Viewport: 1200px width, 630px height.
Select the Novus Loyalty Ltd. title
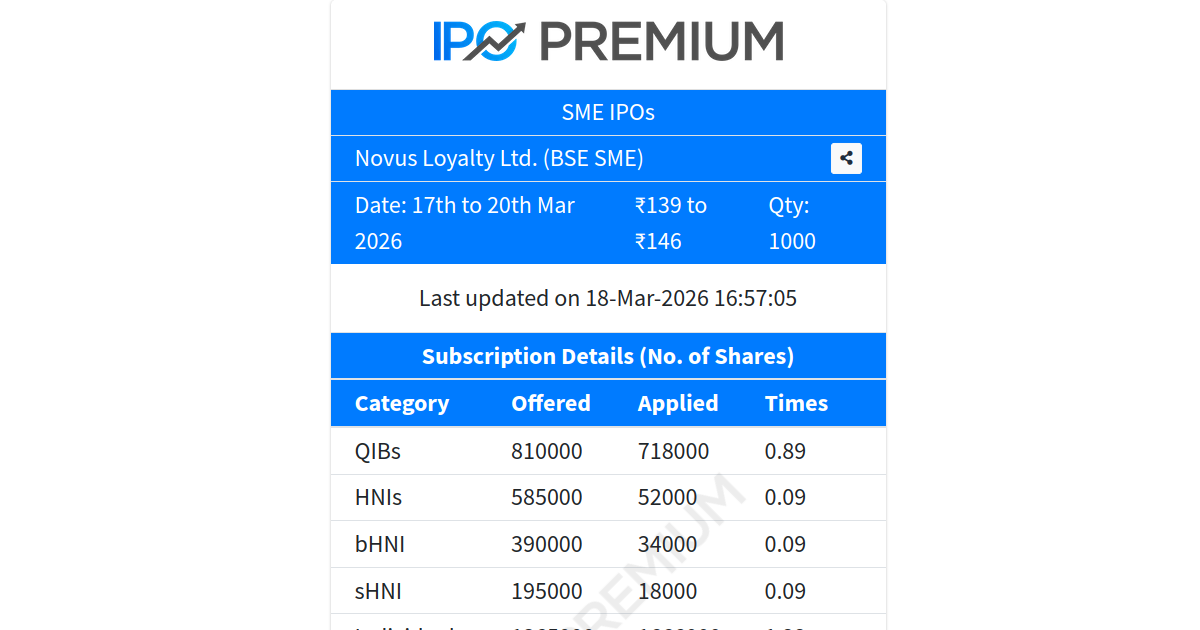(499, 158)
